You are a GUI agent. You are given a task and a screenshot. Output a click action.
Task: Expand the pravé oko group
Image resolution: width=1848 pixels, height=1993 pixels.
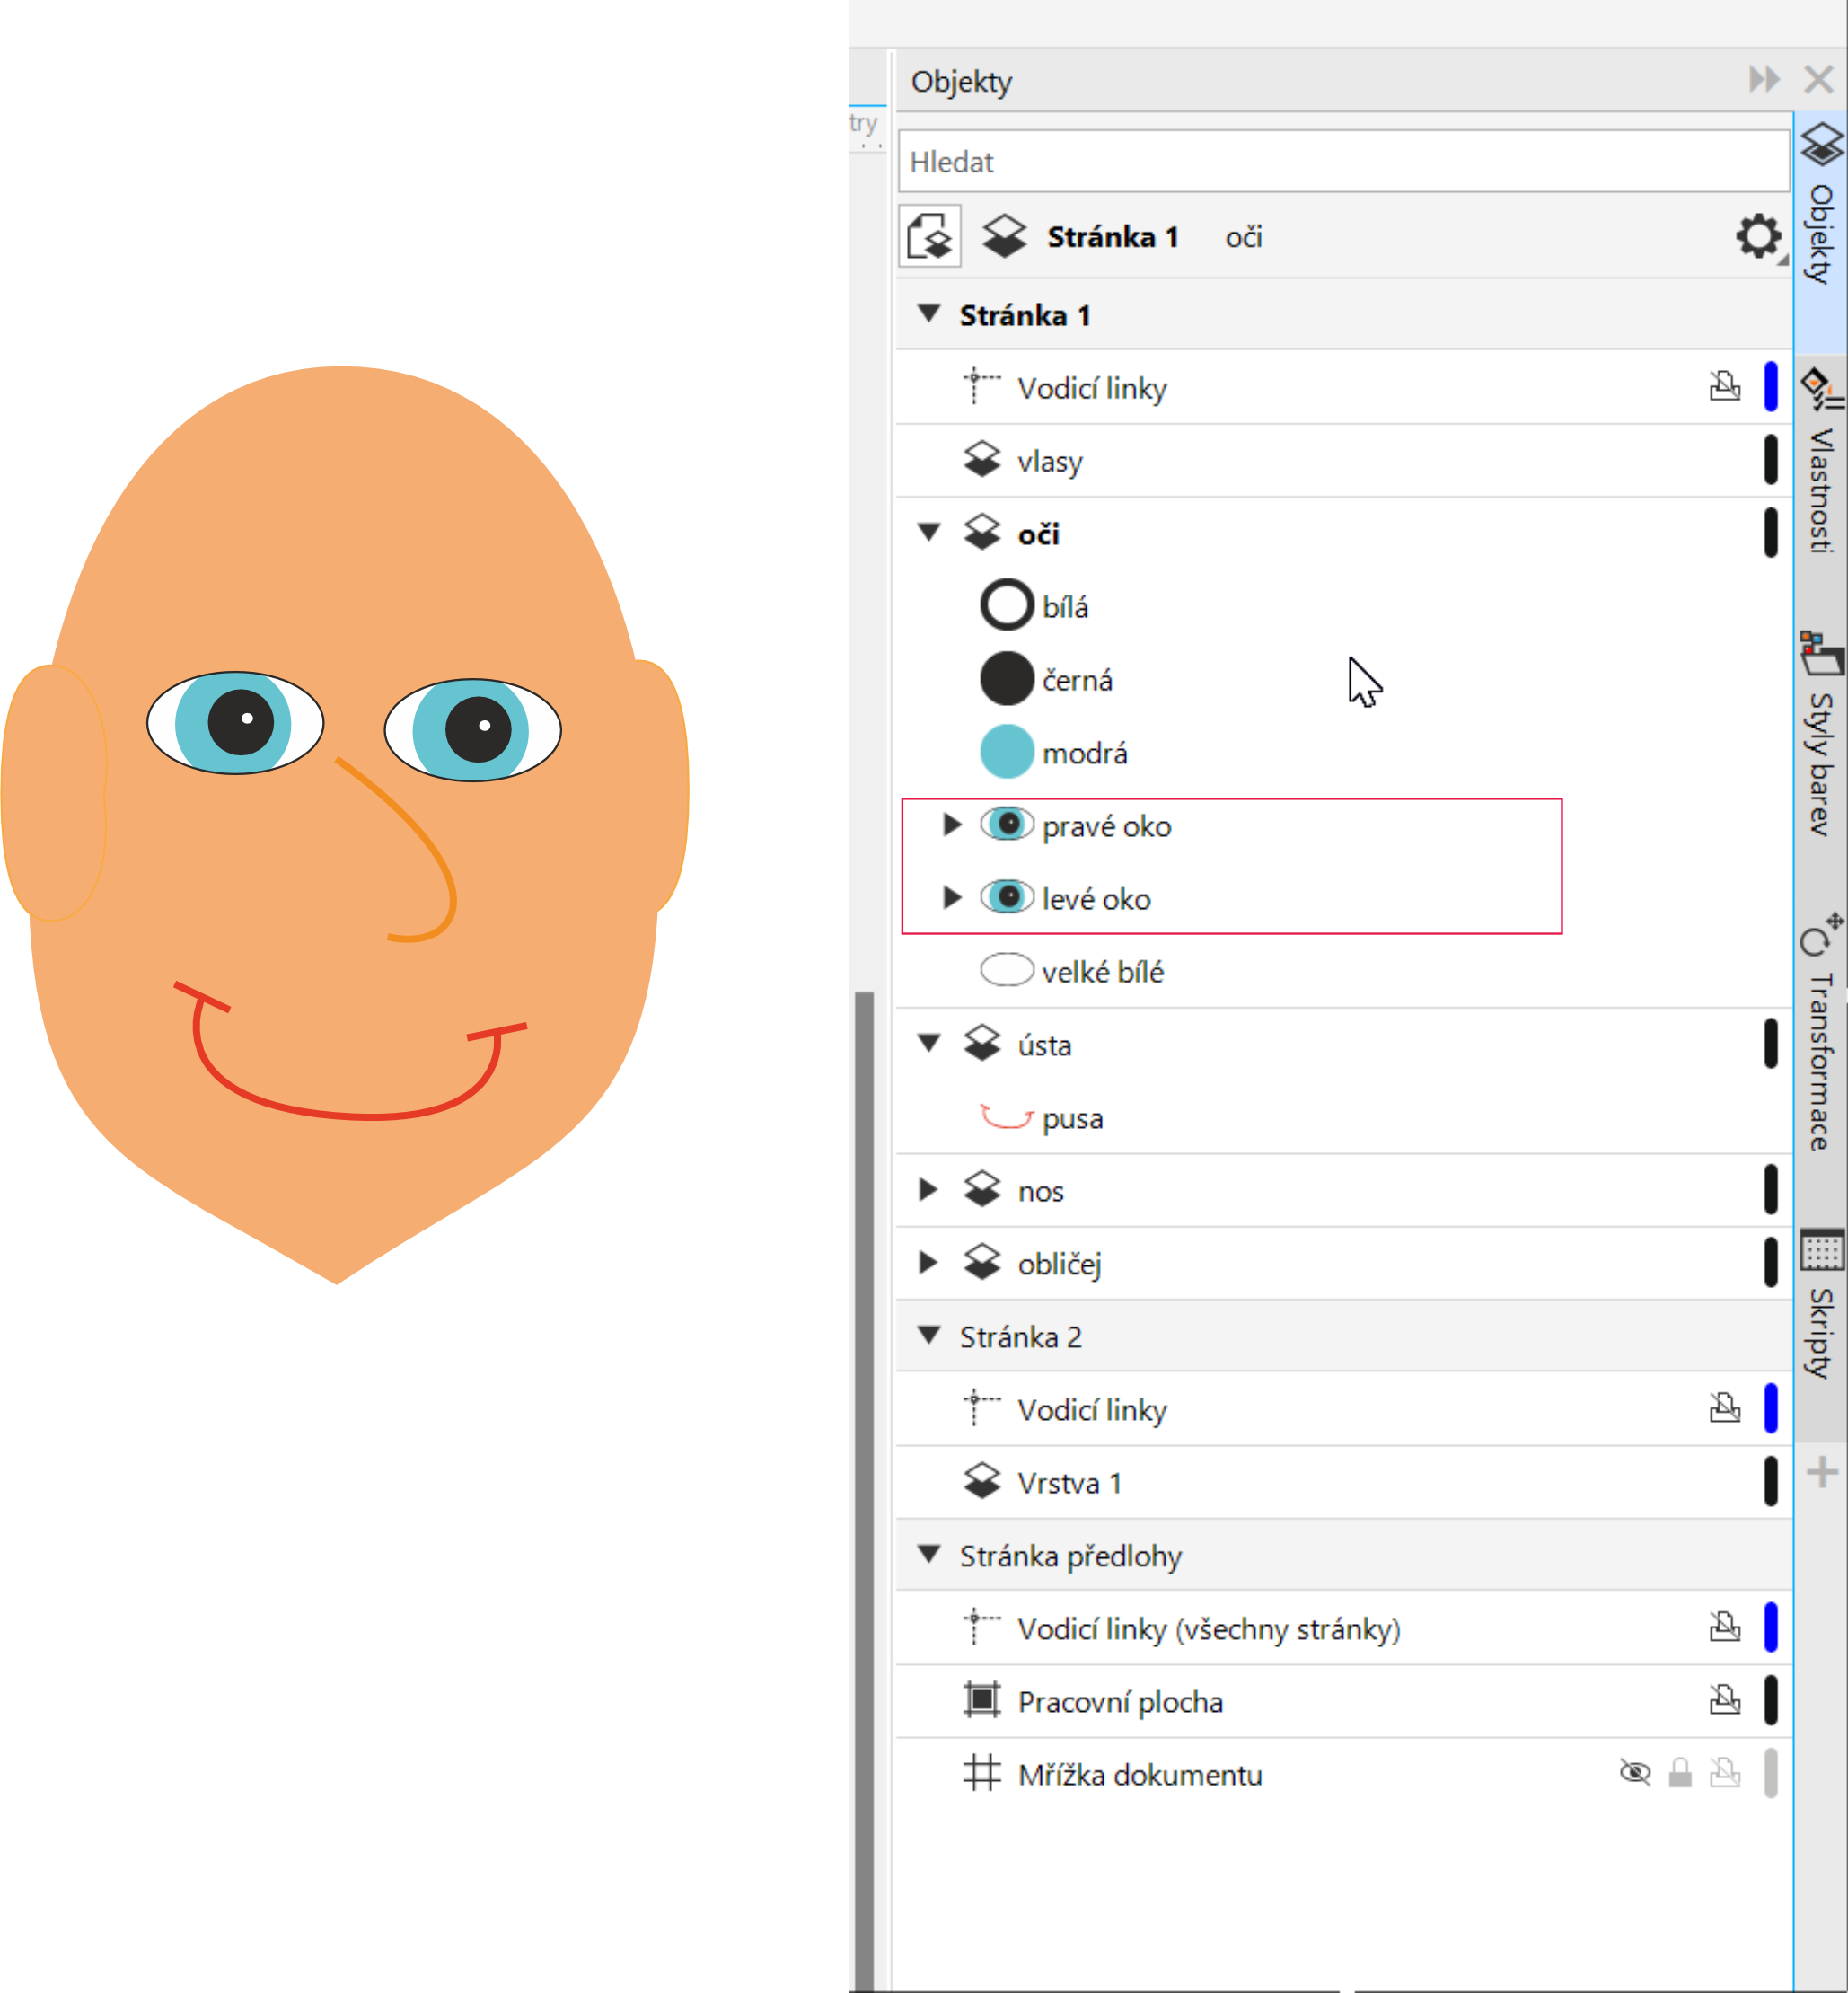952,825
